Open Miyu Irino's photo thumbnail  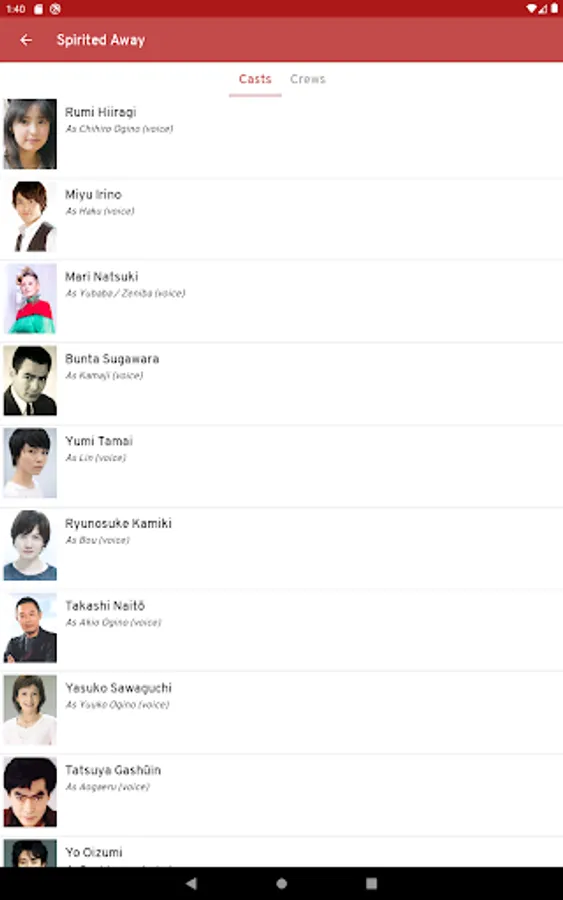click(x=30, y=216)
